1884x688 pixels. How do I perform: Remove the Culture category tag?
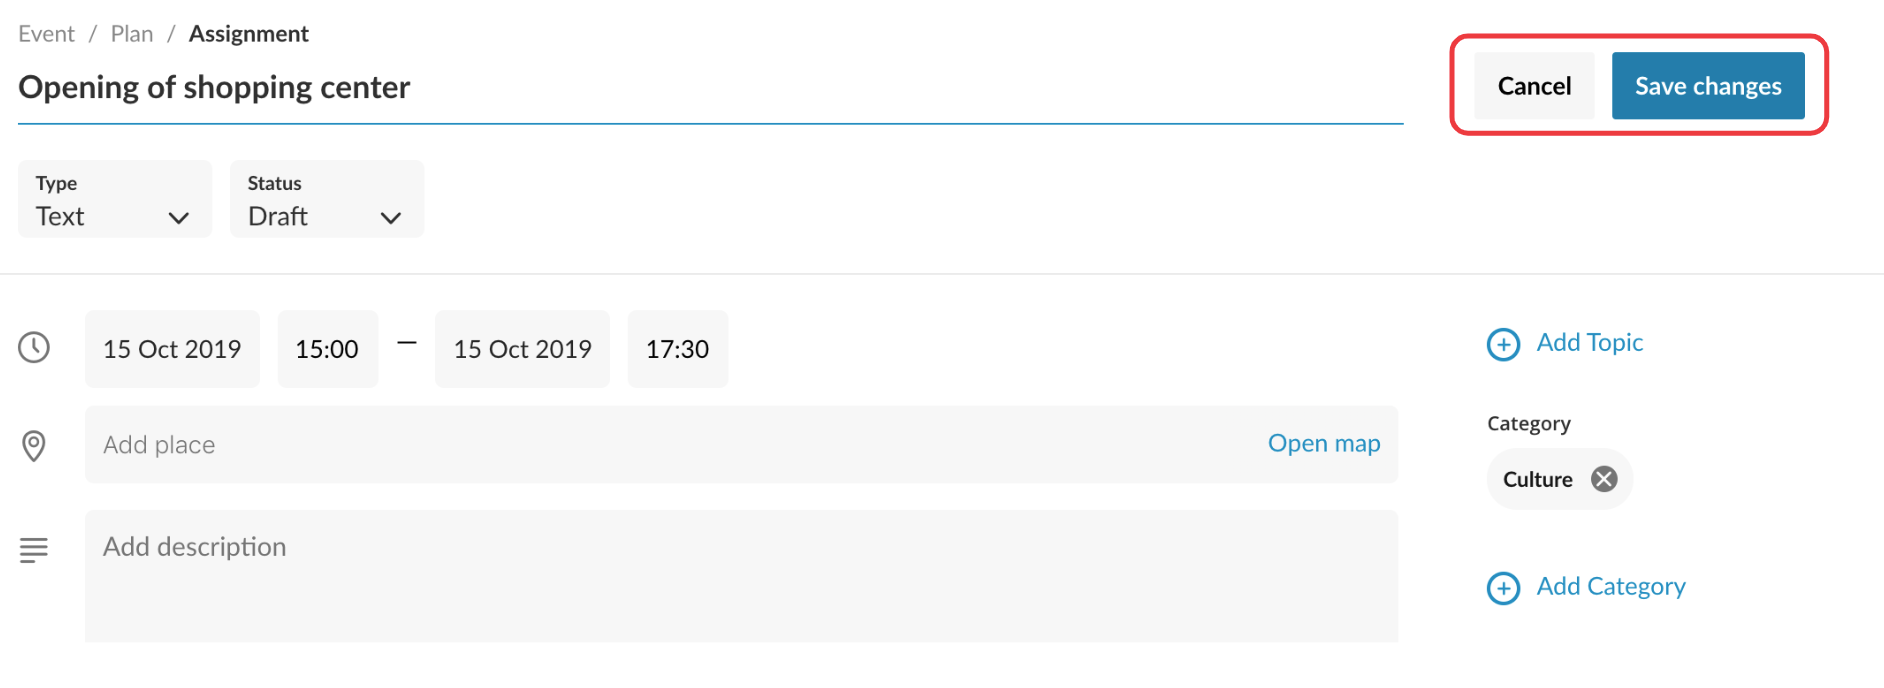click(1604, 479)
